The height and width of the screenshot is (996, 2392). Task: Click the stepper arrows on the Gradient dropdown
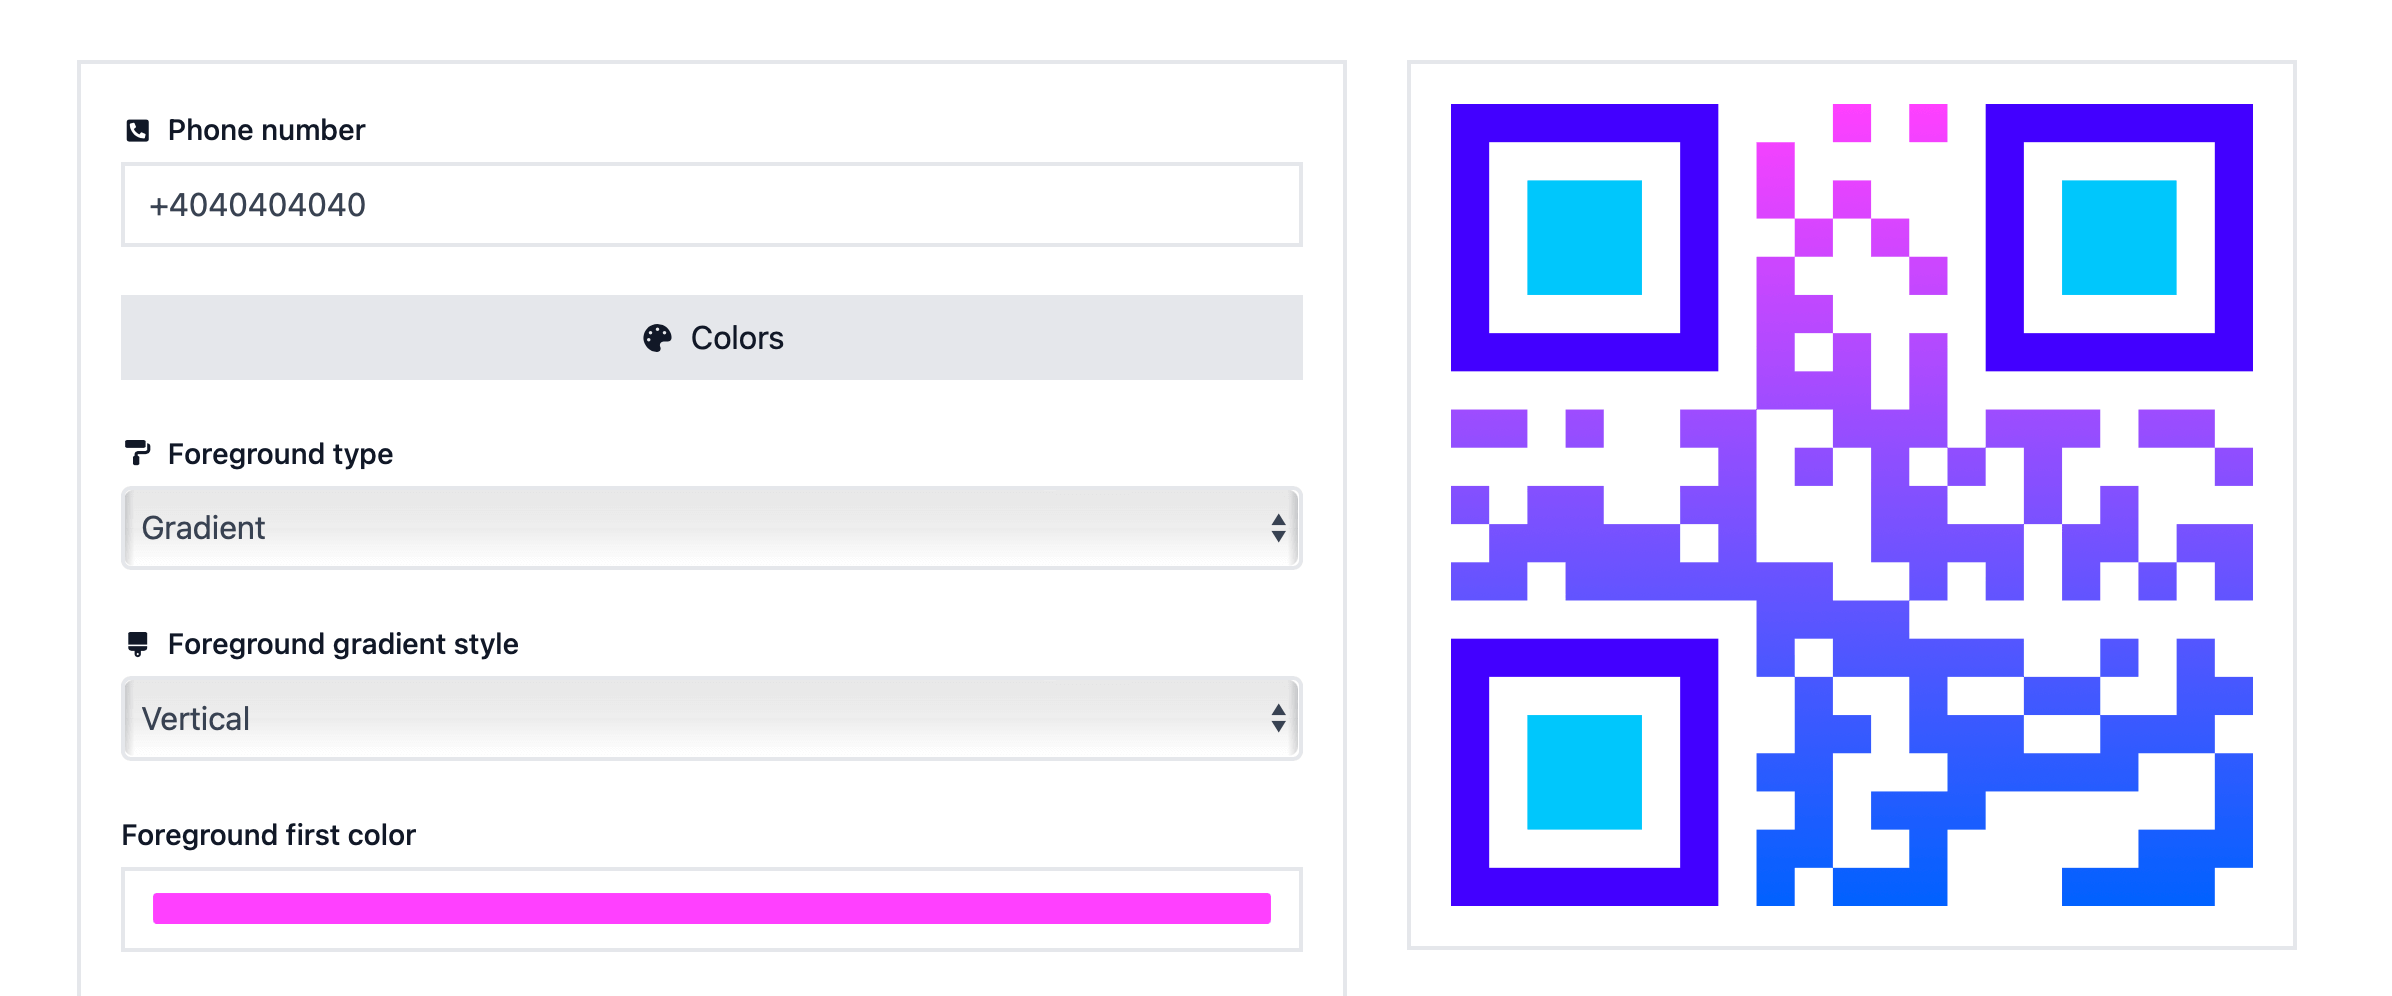(1278, 528)
